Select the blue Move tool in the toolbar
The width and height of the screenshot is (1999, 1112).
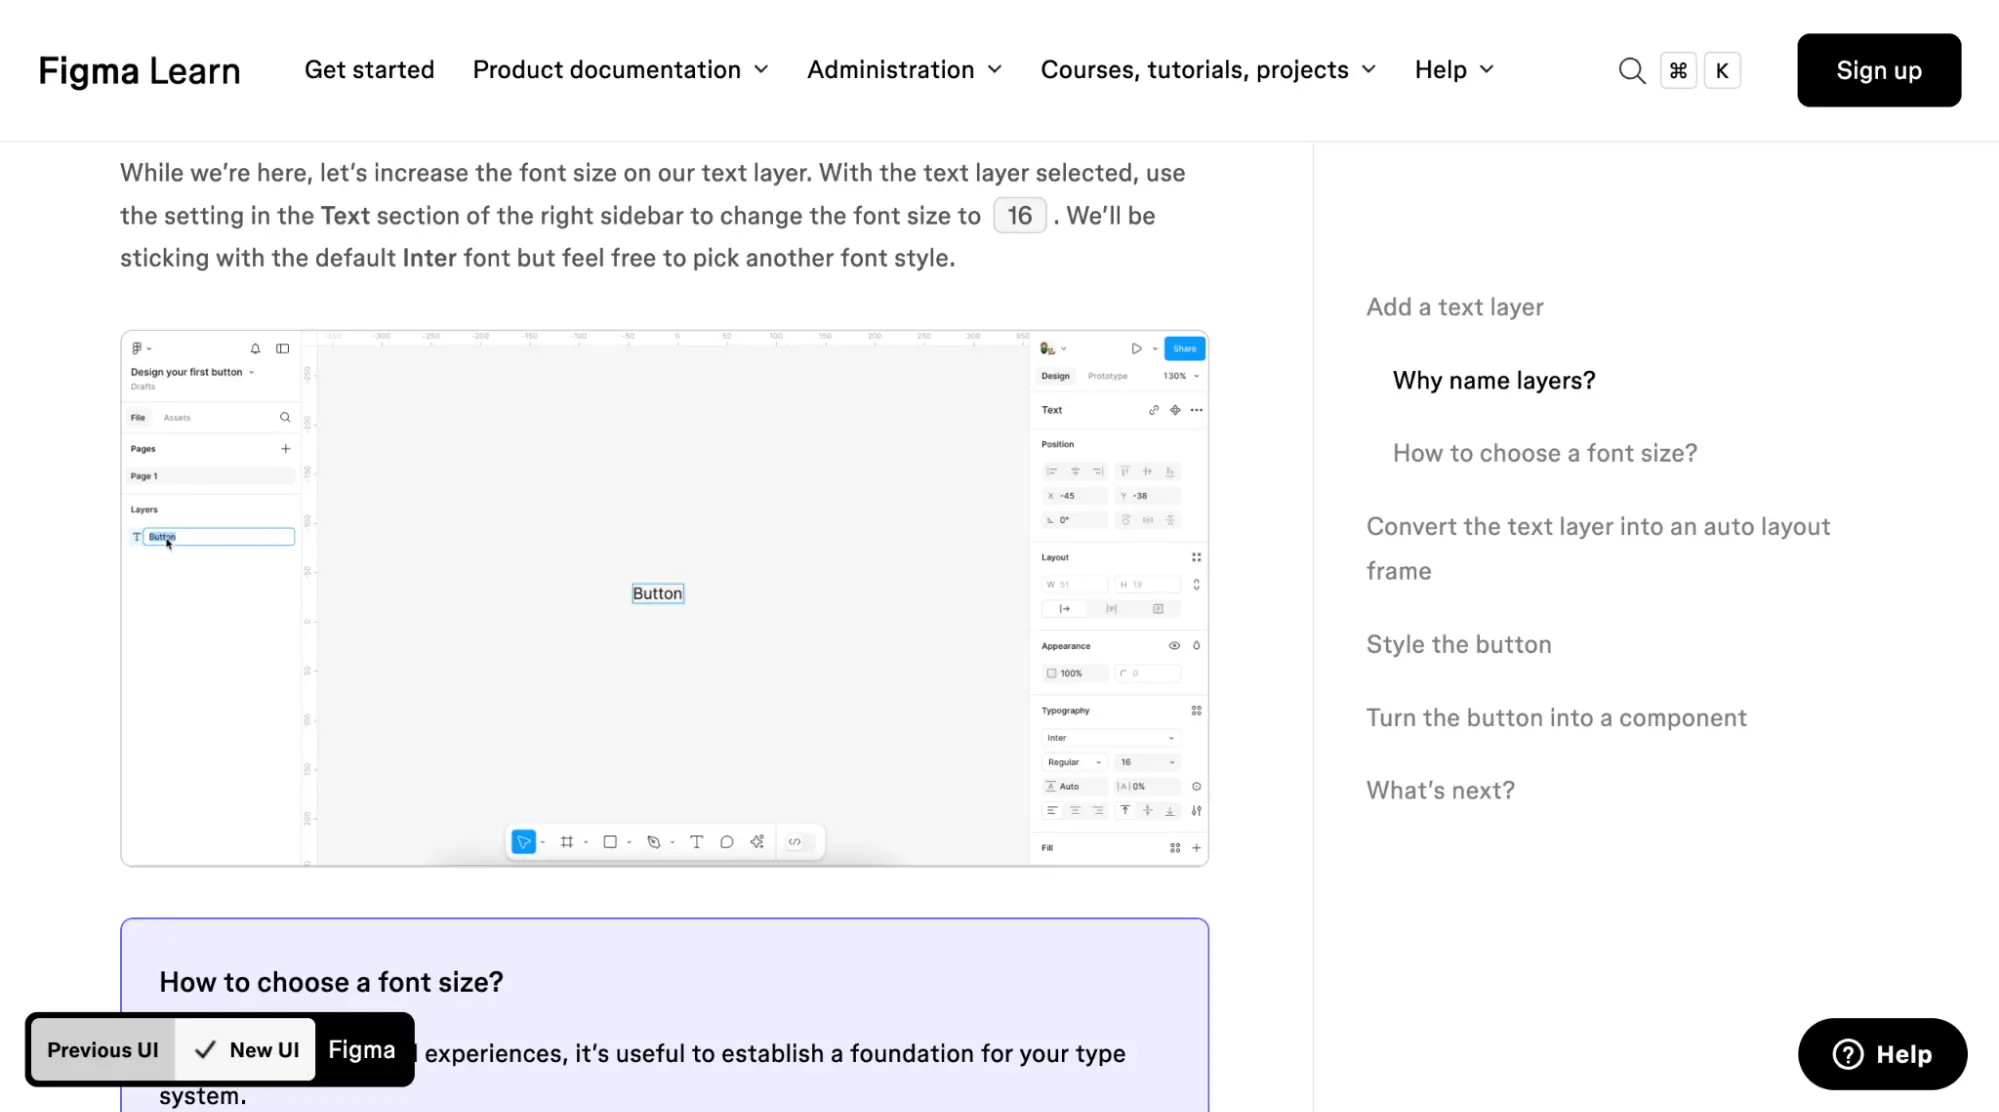523,842
